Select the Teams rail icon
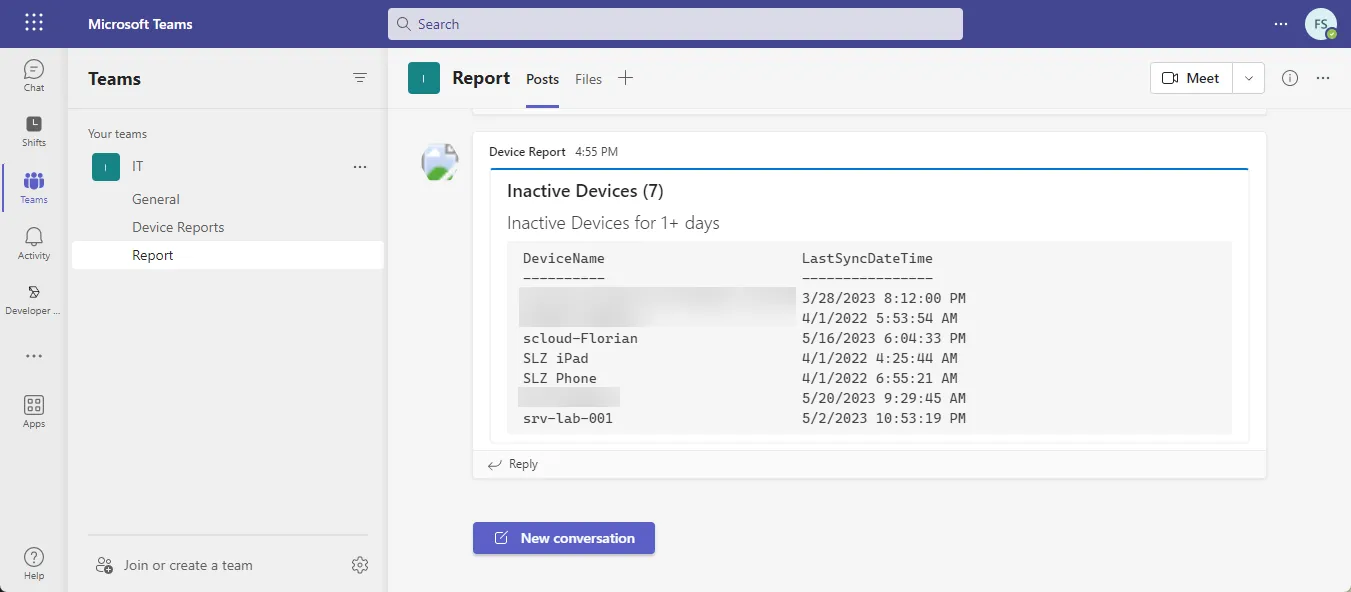 (x=34, y=187)
